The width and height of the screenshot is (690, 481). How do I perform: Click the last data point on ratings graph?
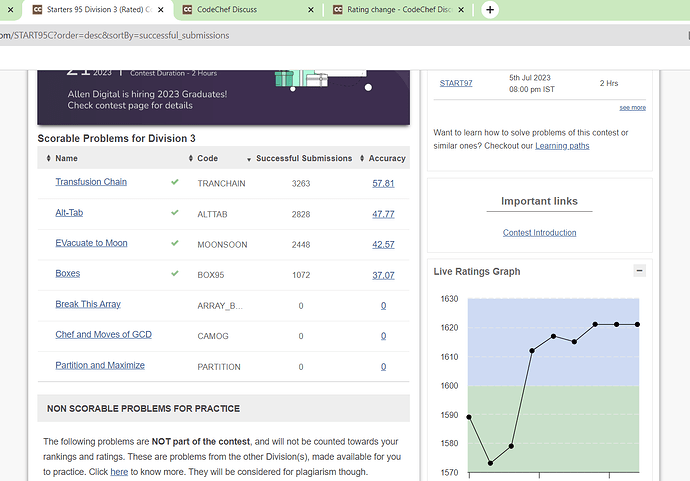pyautogui.click(x=637, y=324)
